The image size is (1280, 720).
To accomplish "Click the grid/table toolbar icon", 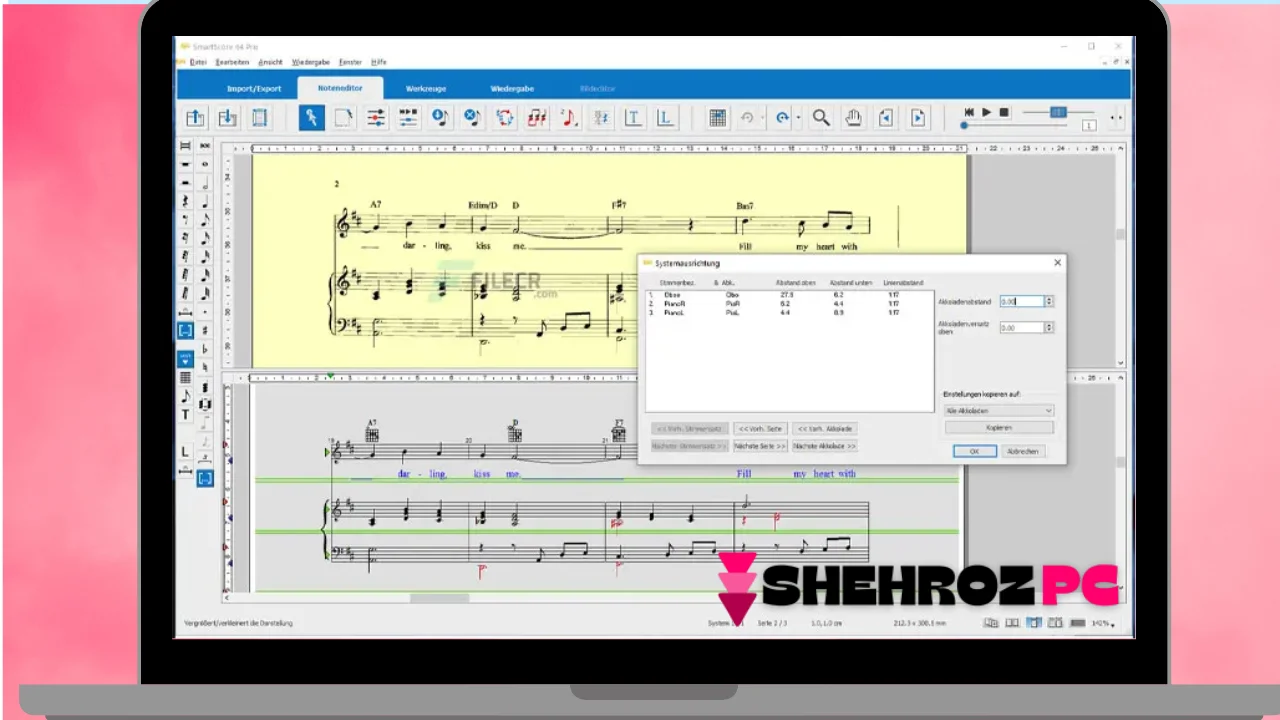I will click(717, 118).
